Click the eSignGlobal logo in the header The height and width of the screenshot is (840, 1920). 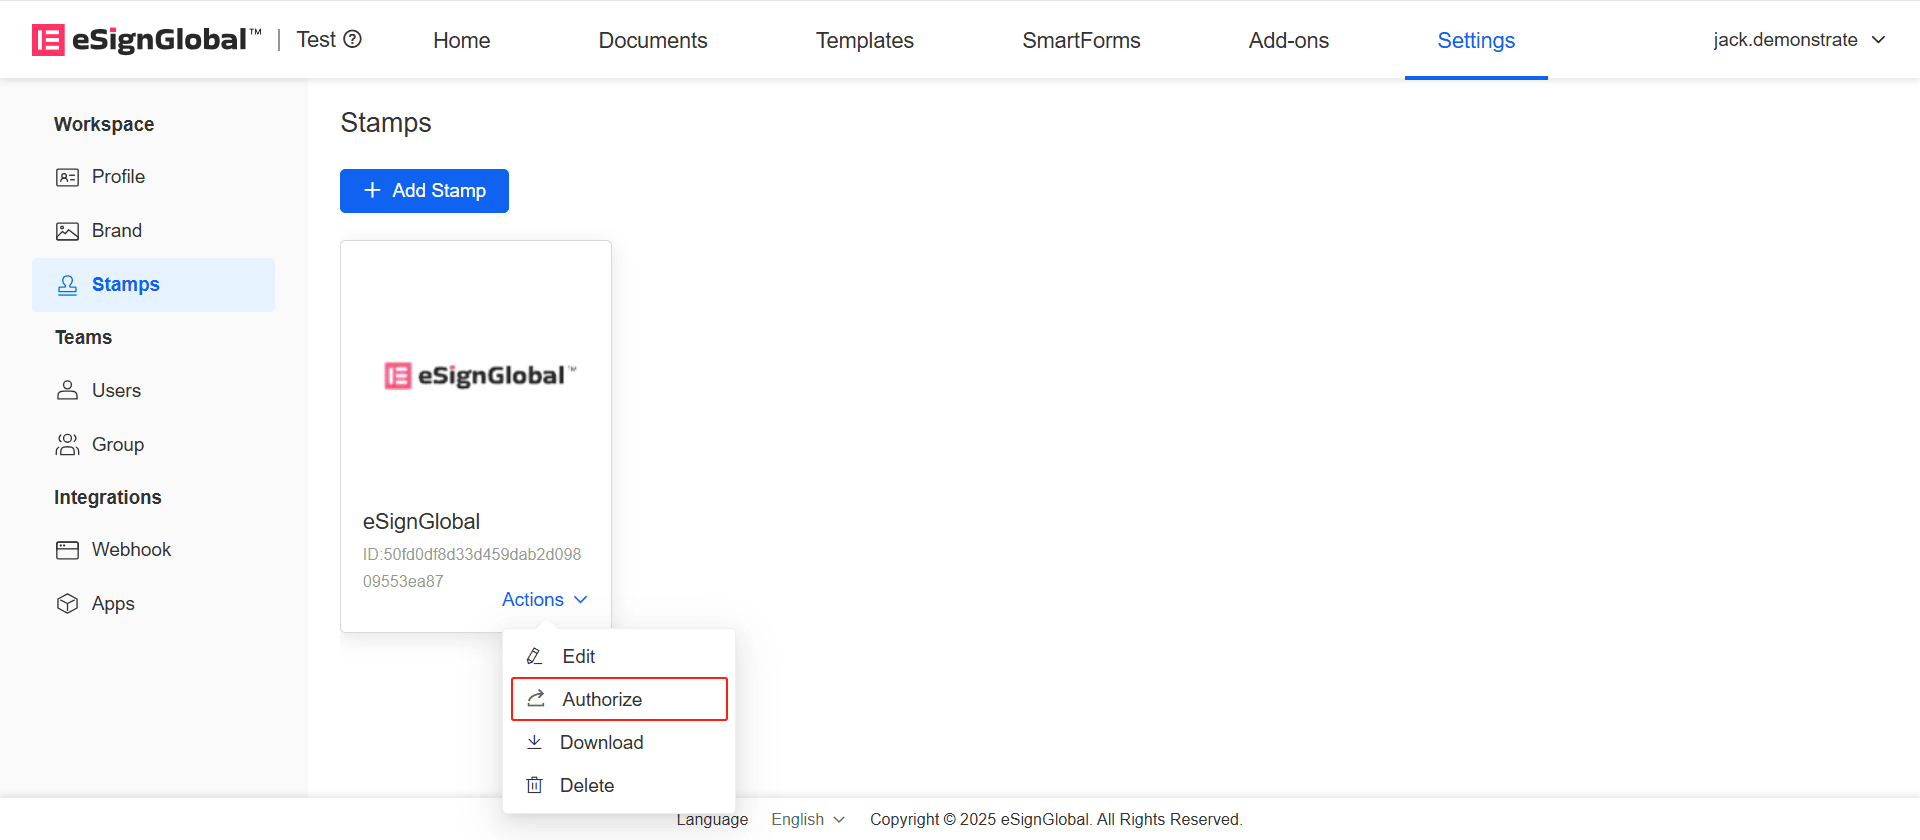click(147, 40)
